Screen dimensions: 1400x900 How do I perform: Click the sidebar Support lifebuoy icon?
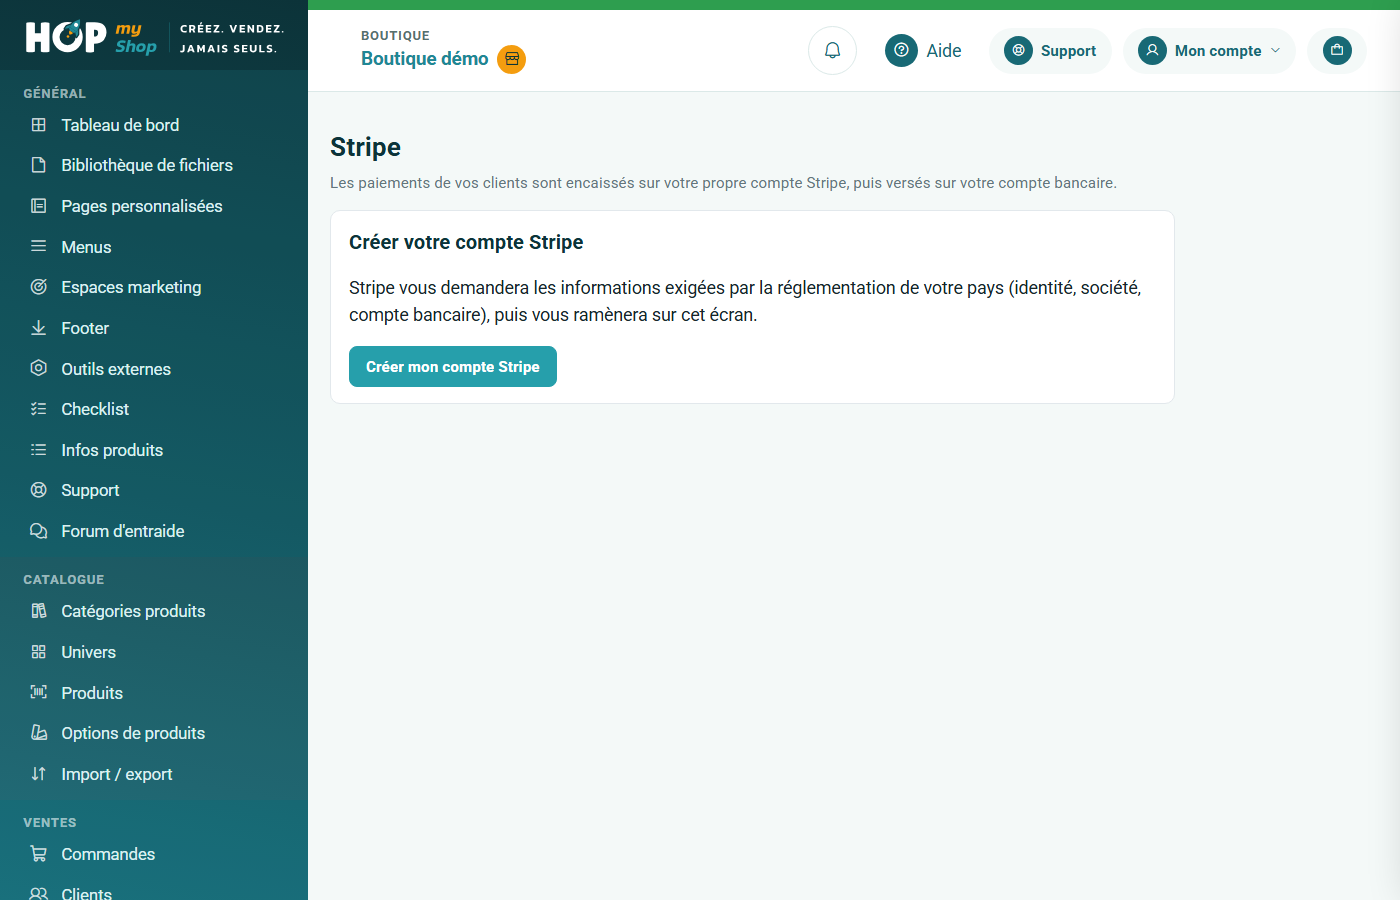(38, 490)
